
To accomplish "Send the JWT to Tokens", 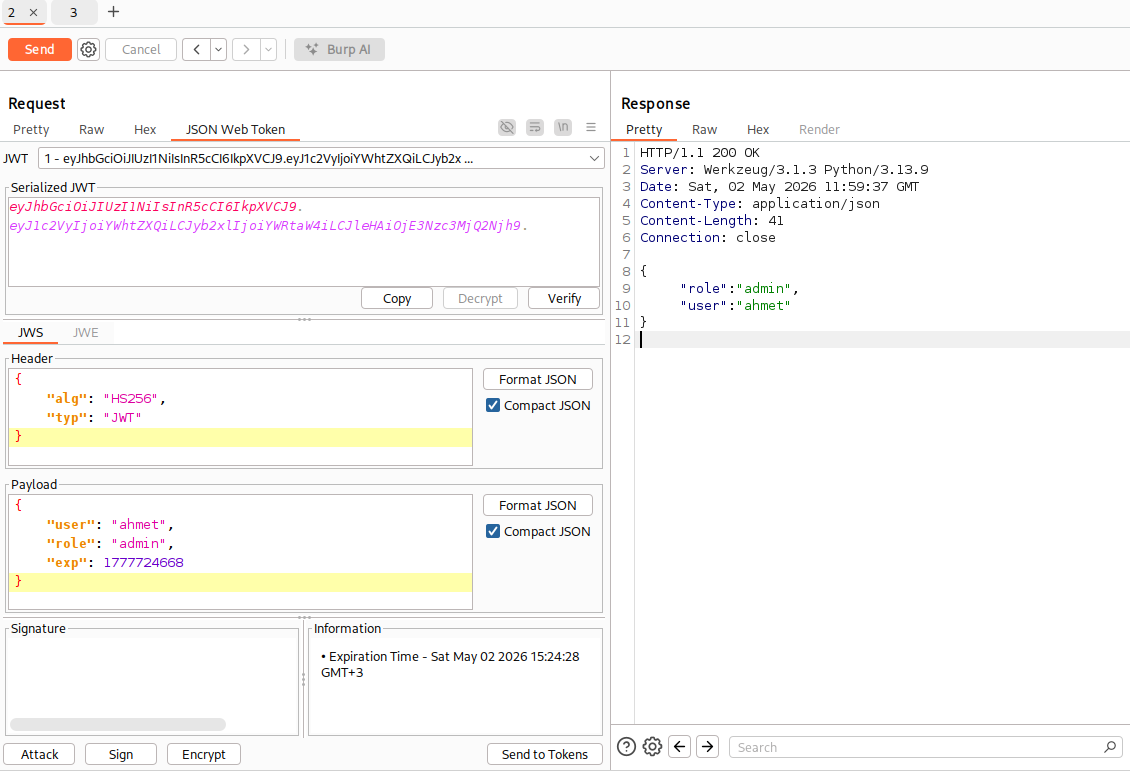I will coord(545,754).
